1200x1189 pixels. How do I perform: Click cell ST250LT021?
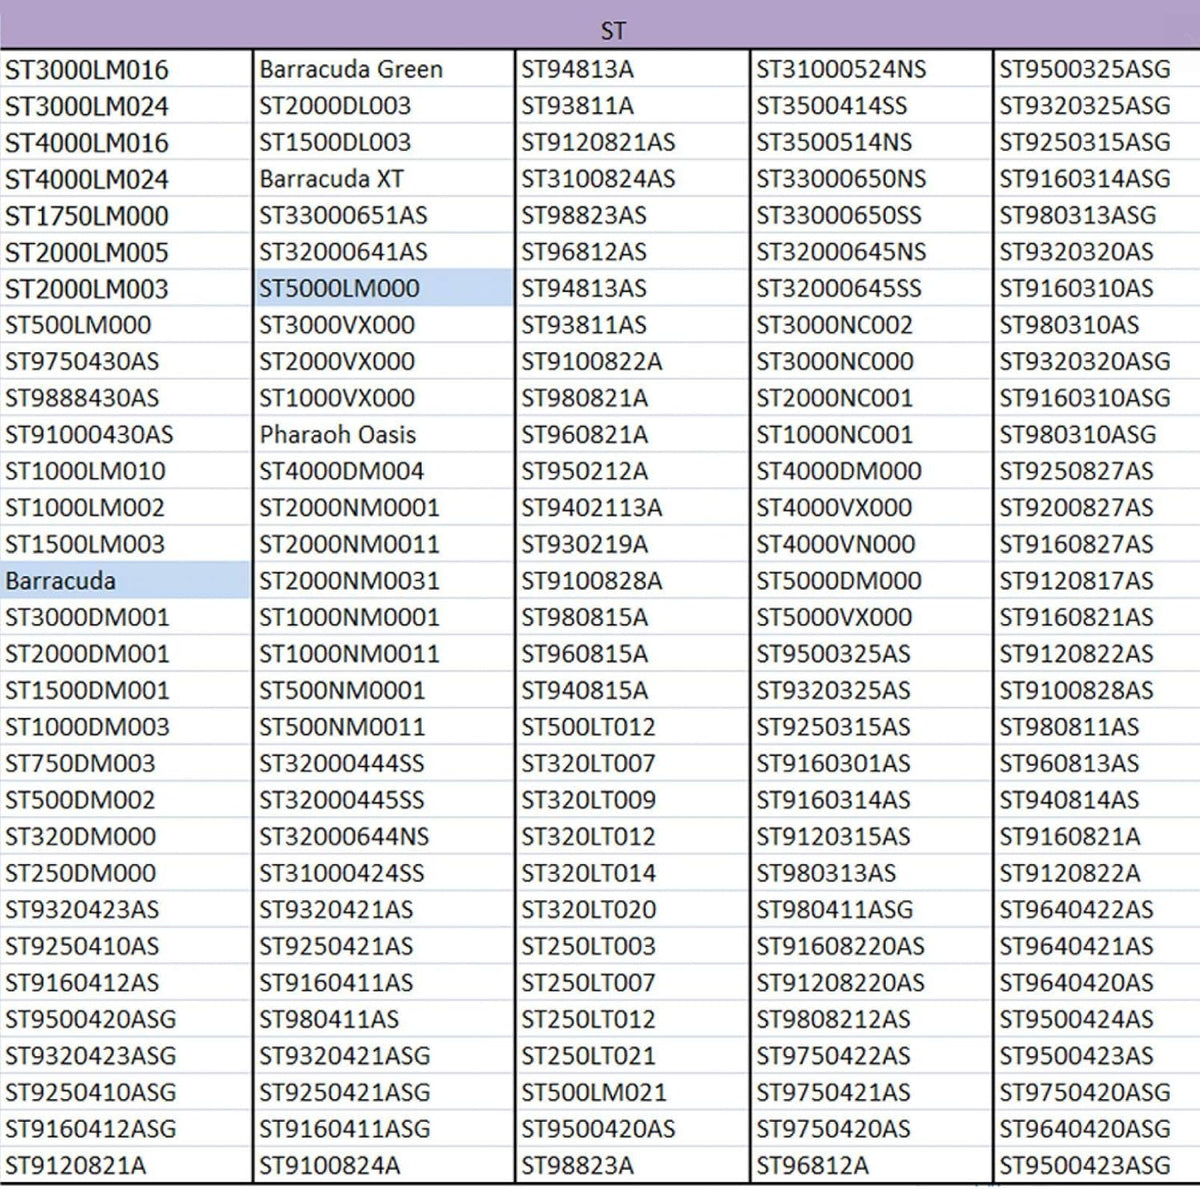[633, 1056]
